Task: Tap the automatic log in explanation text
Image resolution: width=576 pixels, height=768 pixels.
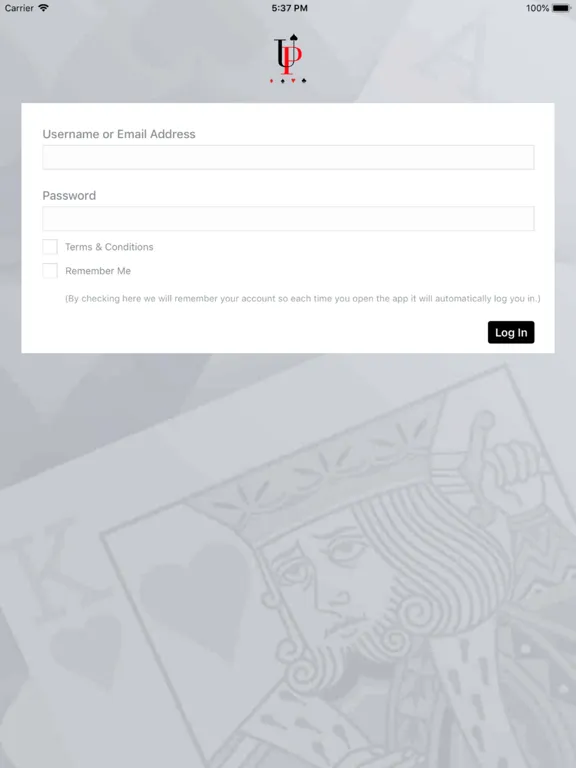Action: (303, 299)
